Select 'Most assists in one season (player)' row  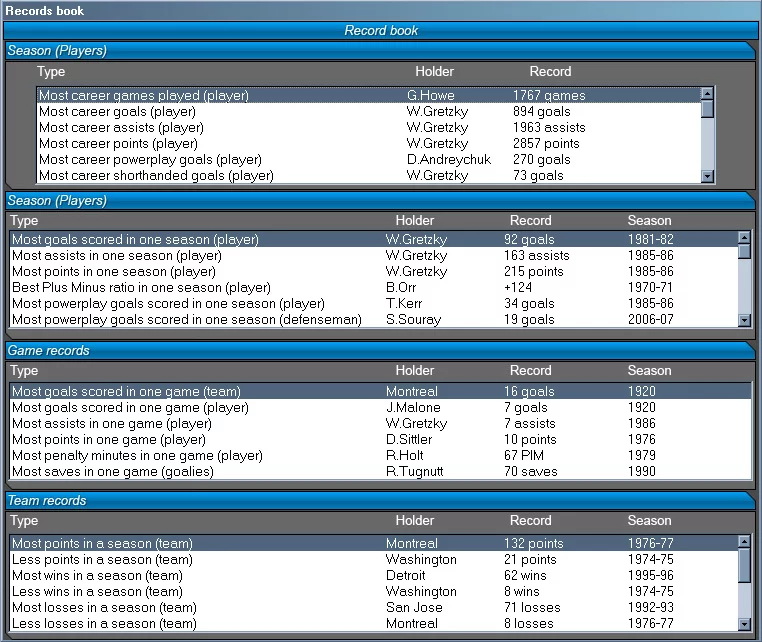(373, 255)
